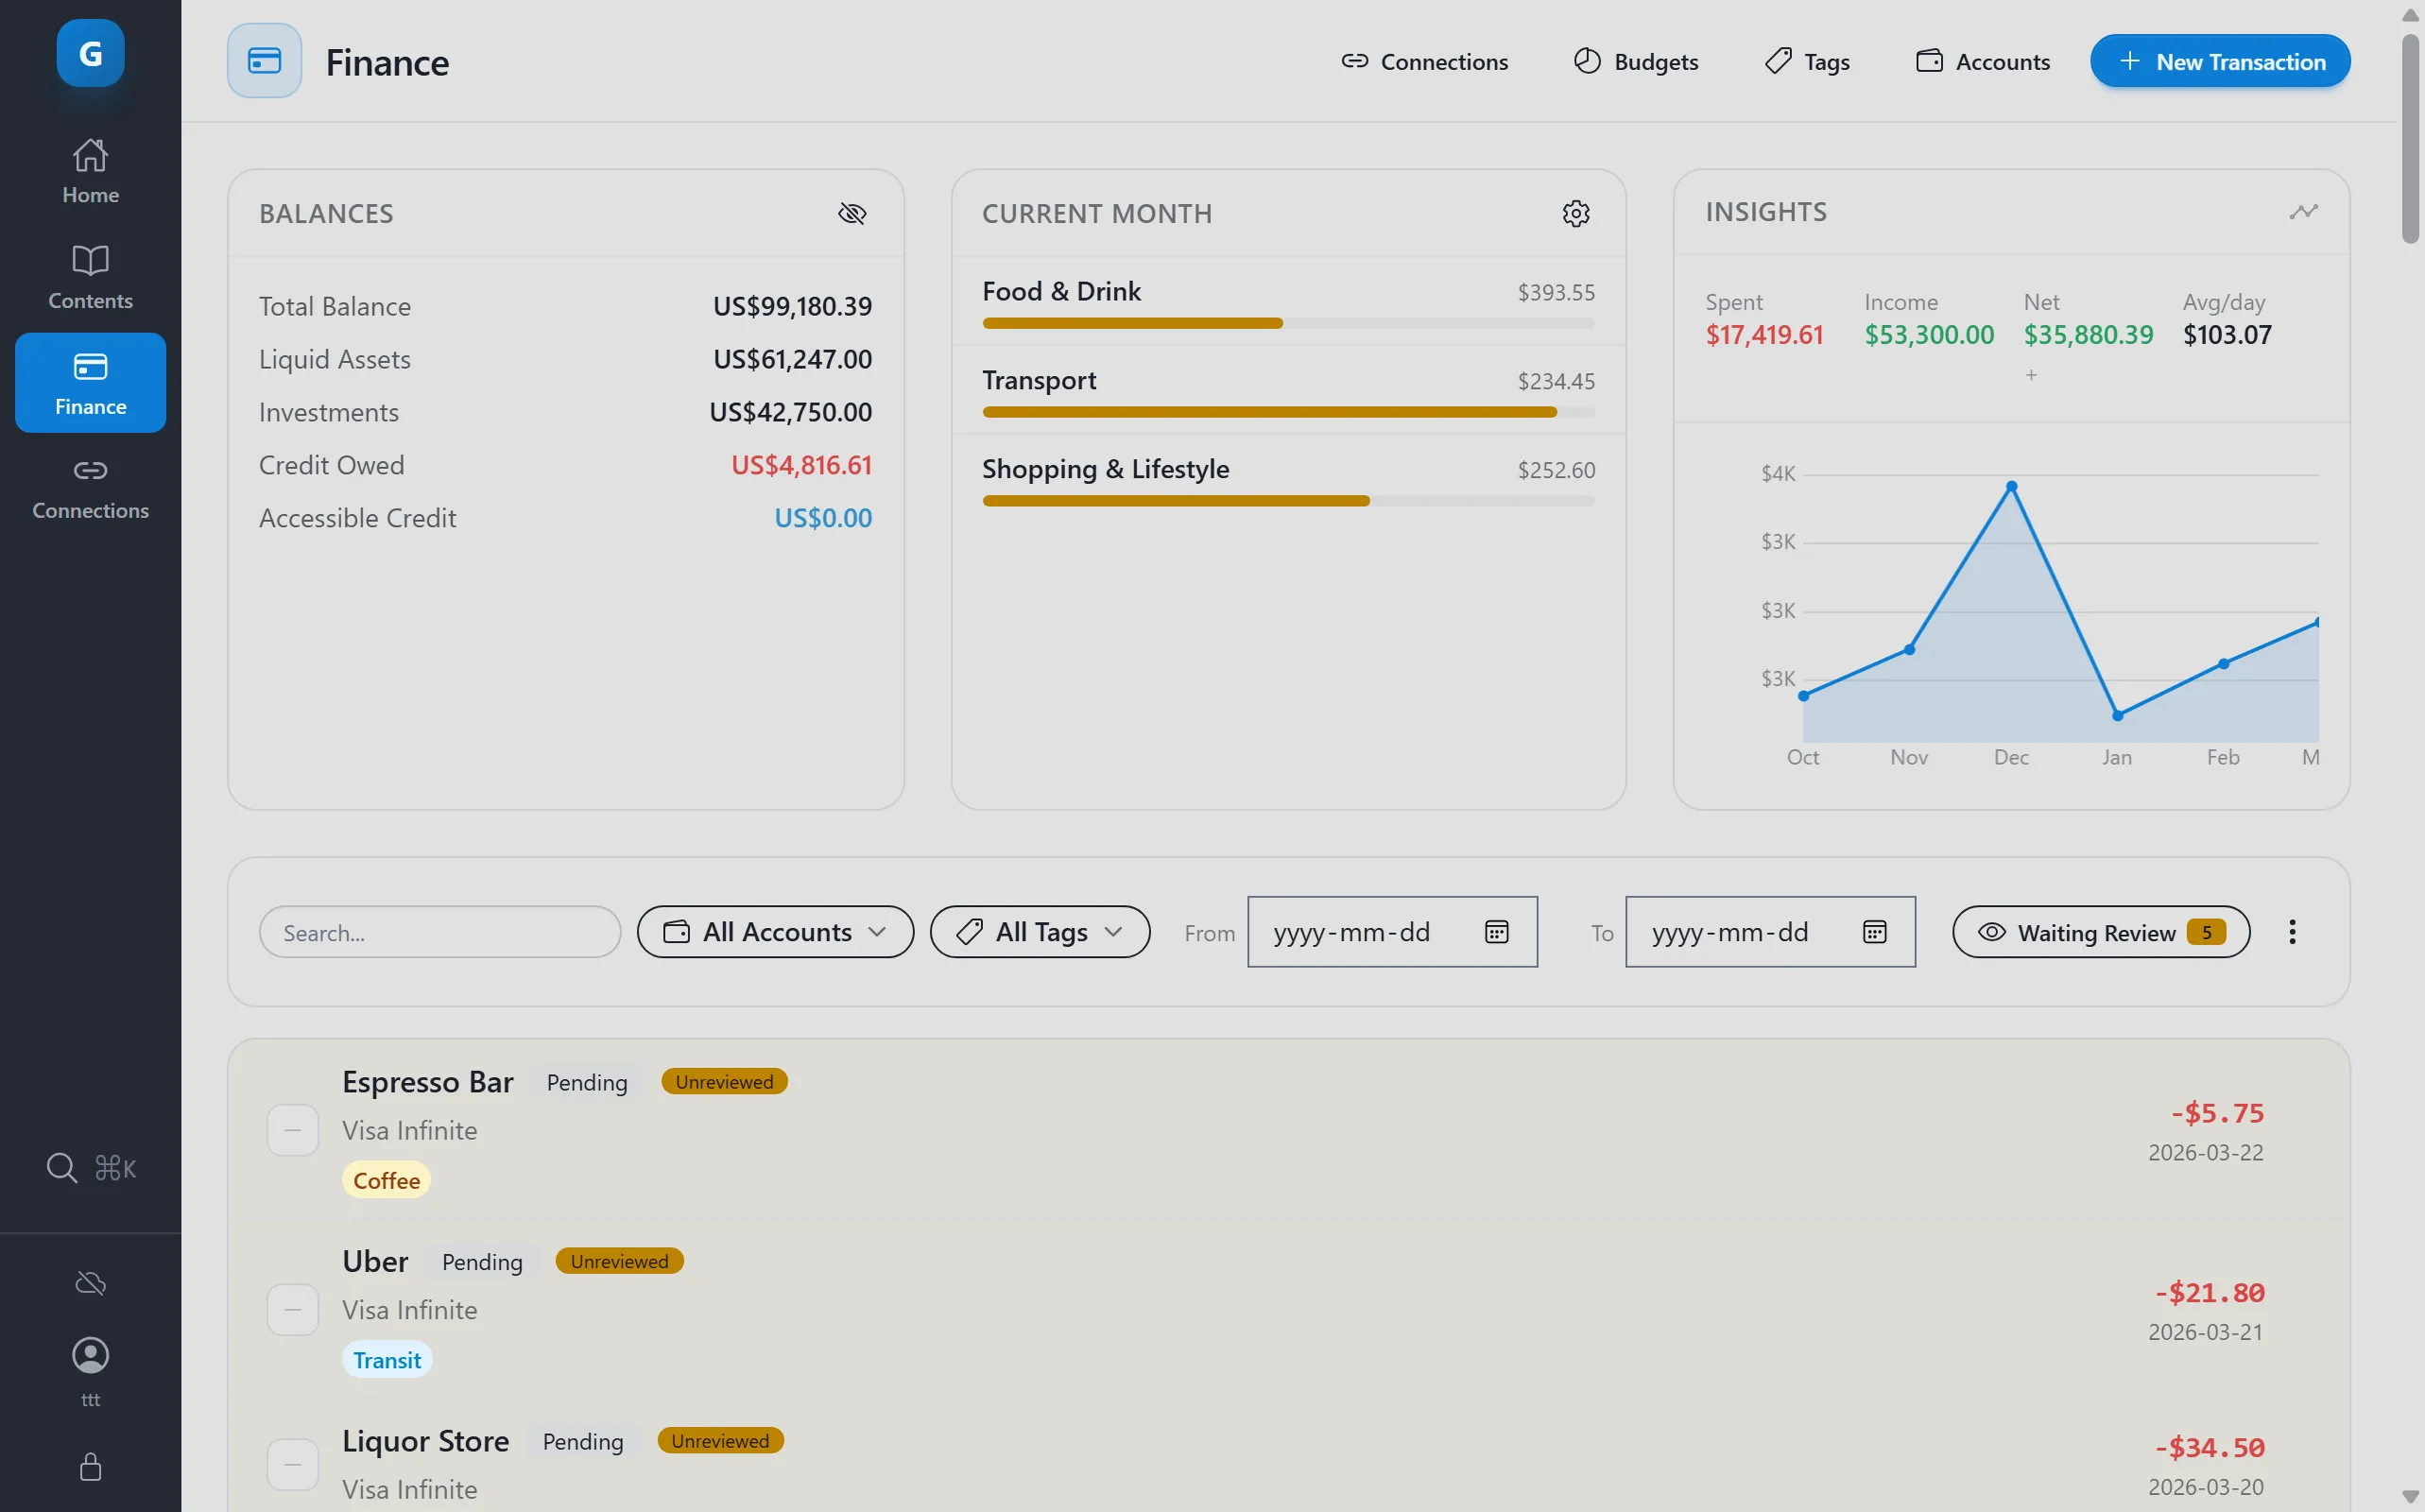The width and height of the screenshot is (2425, 1512).
Task: Open the From date calendar picker
Action: point(1496,931)
